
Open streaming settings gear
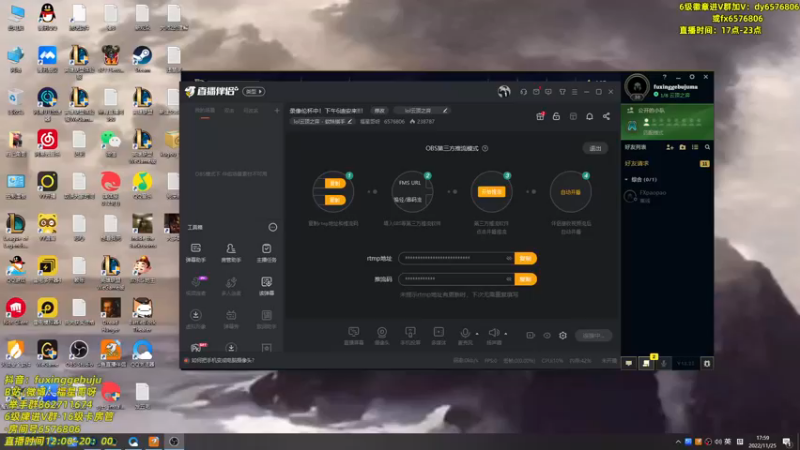pos(563,335)
